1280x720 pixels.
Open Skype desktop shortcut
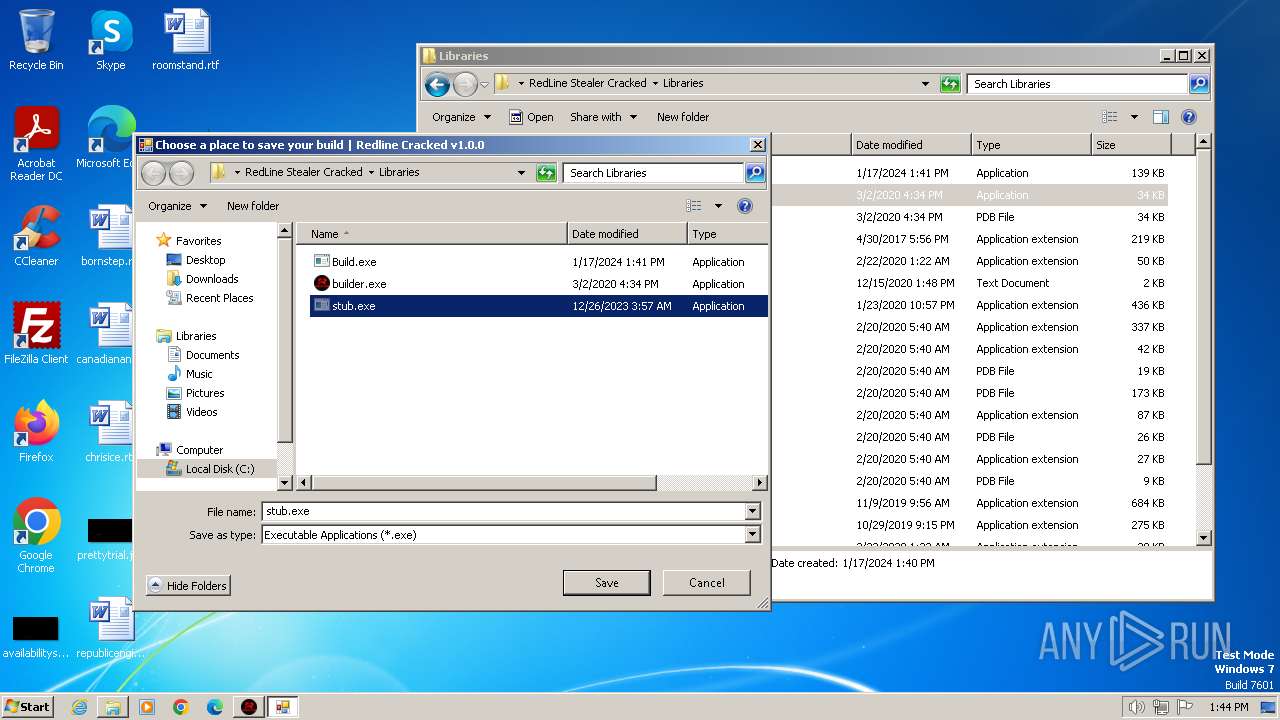[110, 40]
